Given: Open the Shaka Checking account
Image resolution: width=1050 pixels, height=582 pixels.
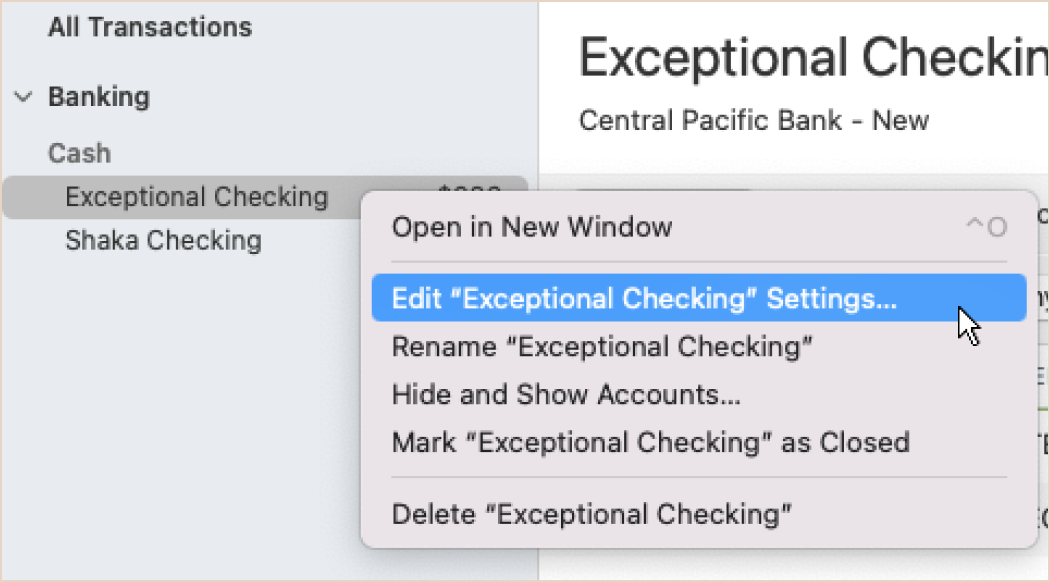Looking at the screenshot, I should 163,240.
